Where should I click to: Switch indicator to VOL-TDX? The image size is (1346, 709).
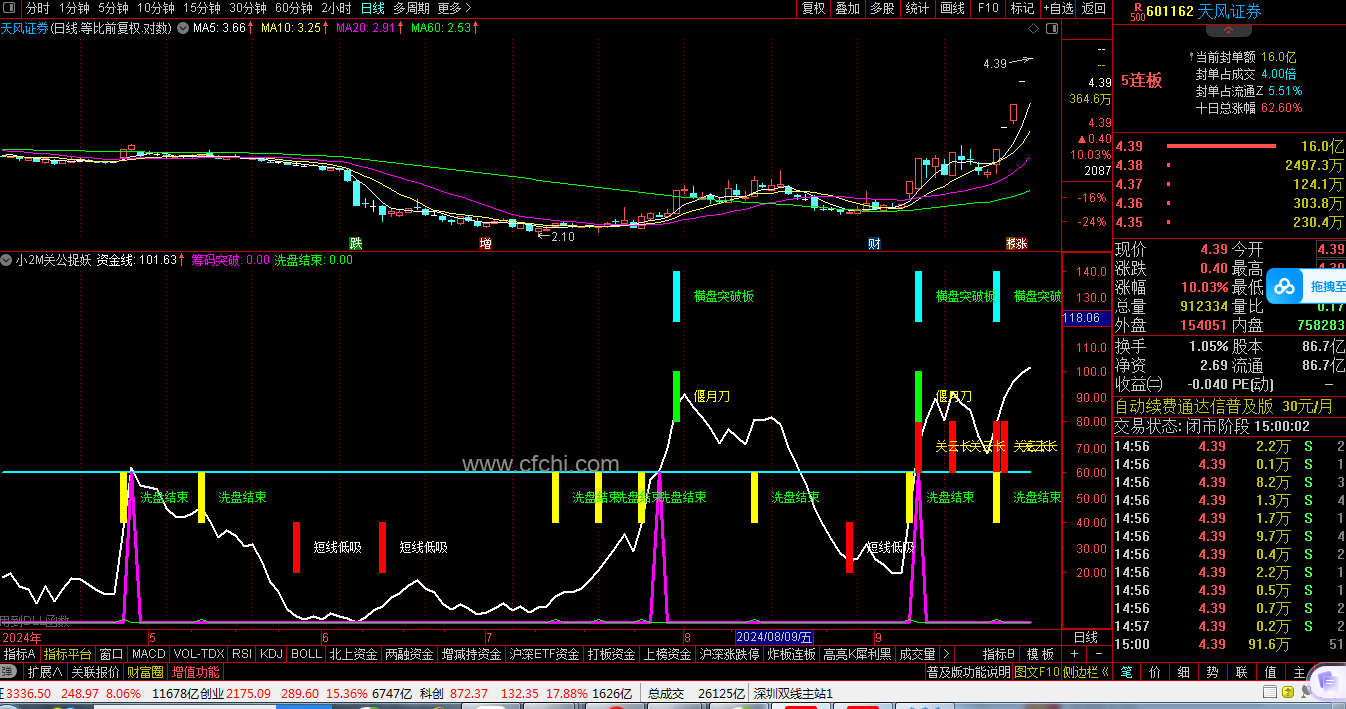pos(198,654)
